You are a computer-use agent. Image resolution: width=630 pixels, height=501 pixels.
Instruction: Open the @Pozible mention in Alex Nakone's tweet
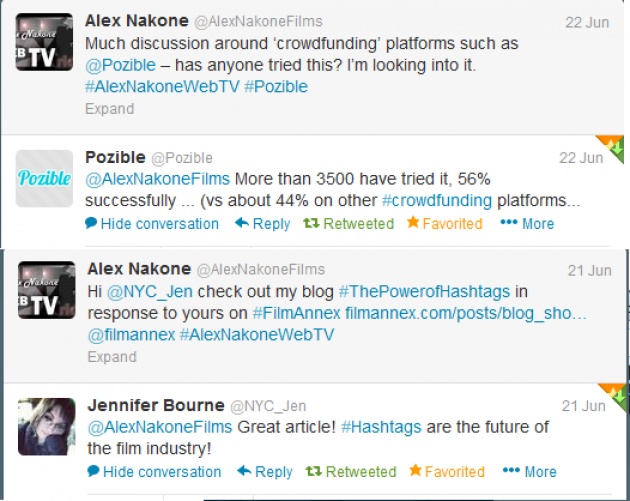tap(120, 65)
